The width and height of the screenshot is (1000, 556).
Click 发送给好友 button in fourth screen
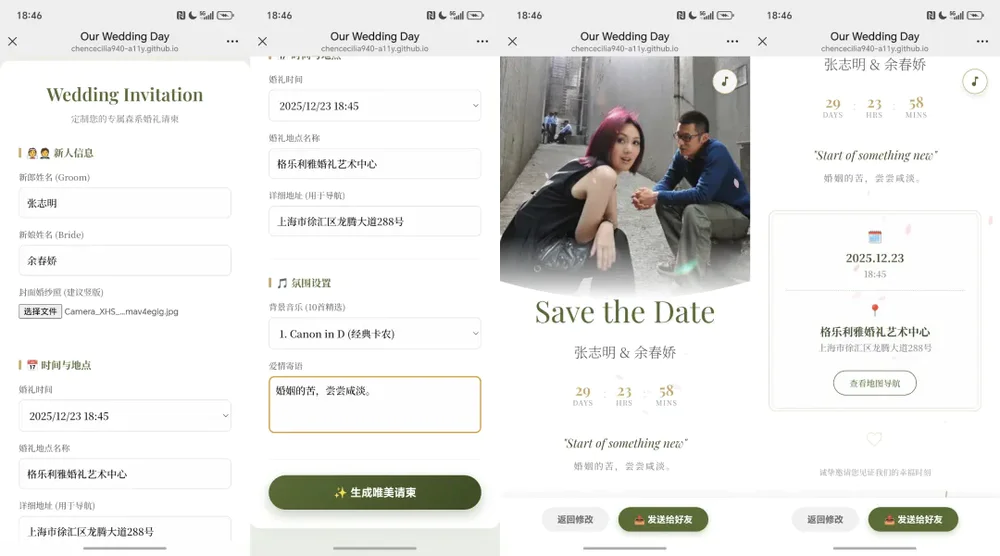coord(913,520)
